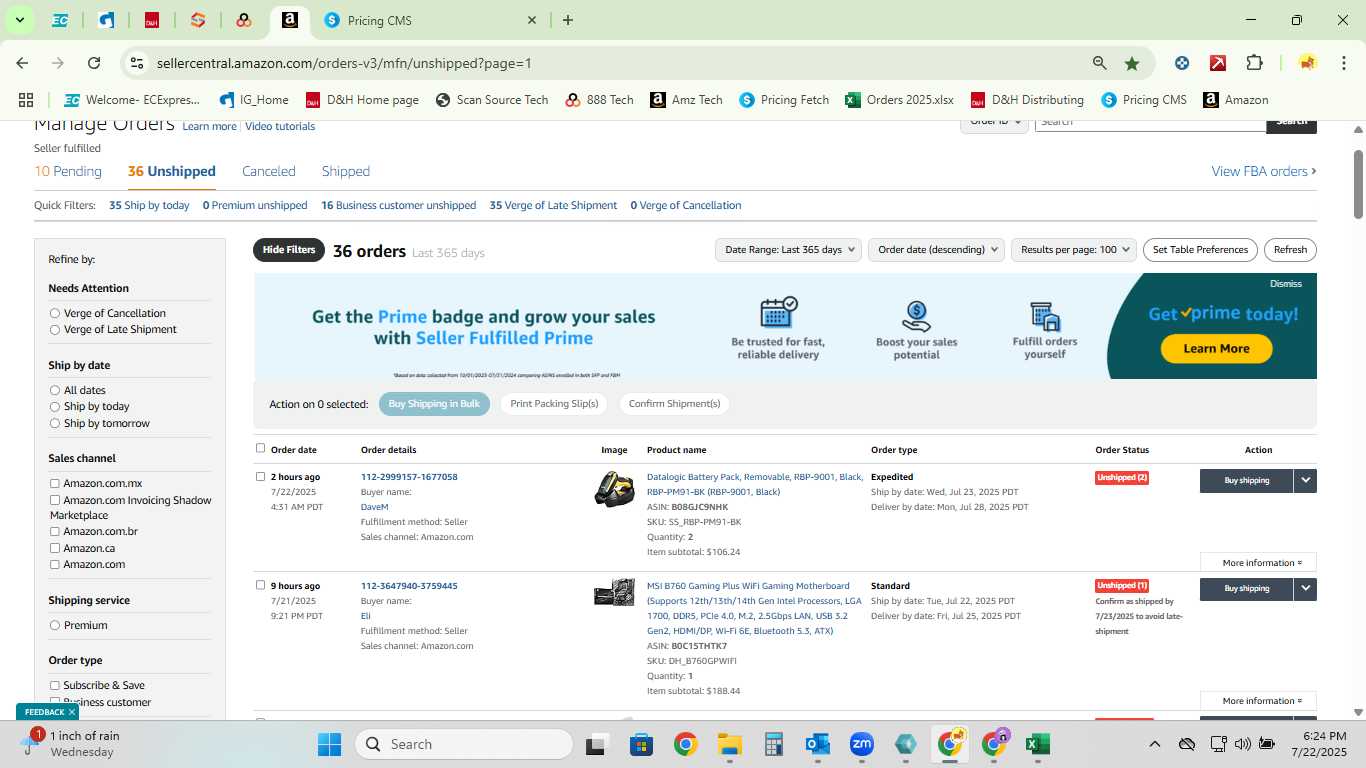Image resolution: width=1366 pixels, height=768 pixels.
Task: Click the Hide Filters button
Action: click(x=289, y=250)
